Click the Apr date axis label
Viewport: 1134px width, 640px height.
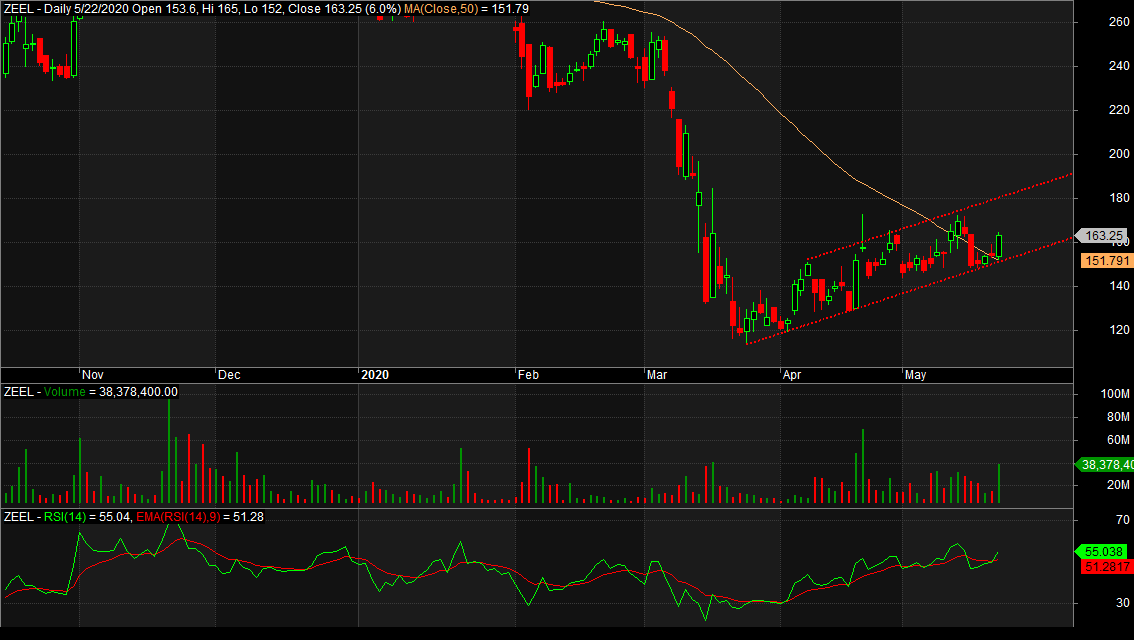click(792, 375)
